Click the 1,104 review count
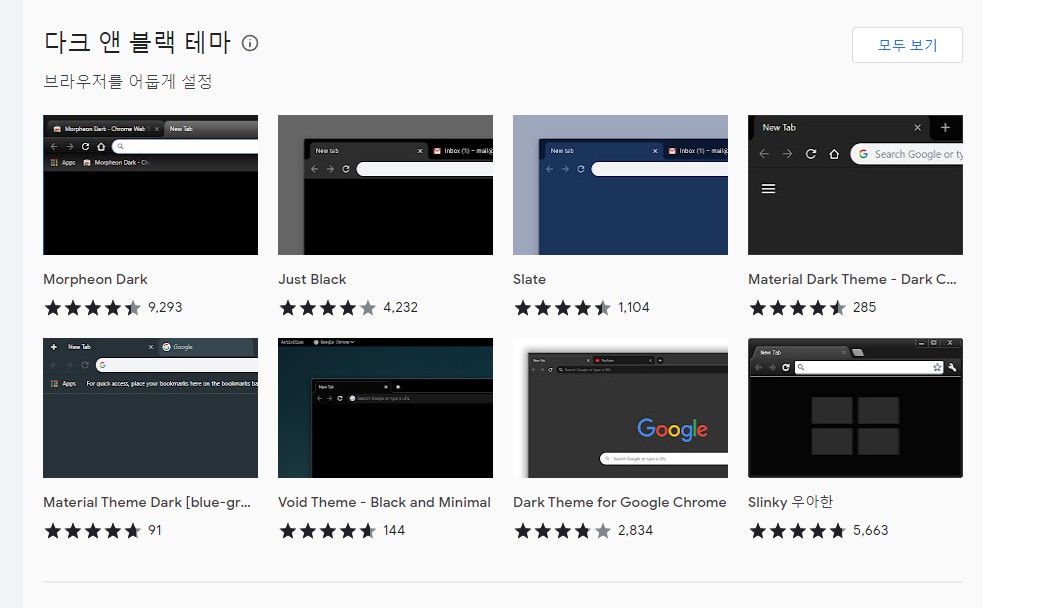Image resolution: width=1049 pixels, height=608 pixels. click(634, 308)
